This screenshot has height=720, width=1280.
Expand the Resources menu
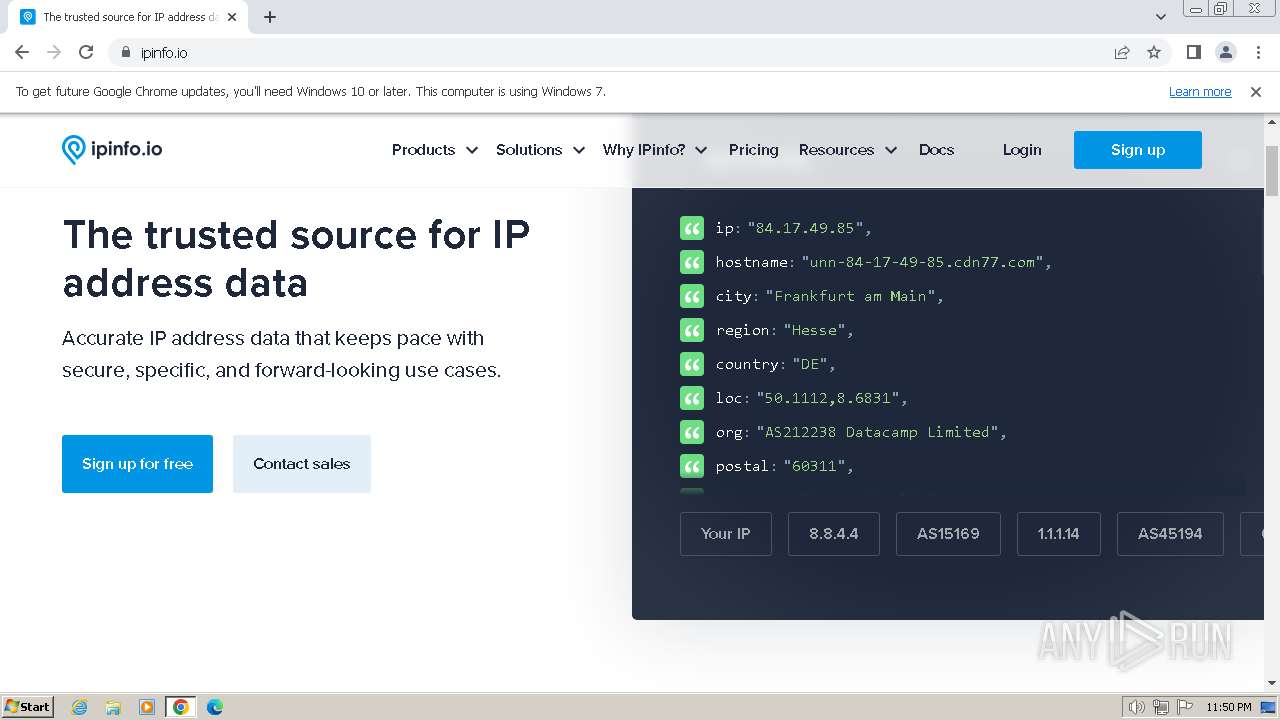pyautogui.click(x=848, y=150)
